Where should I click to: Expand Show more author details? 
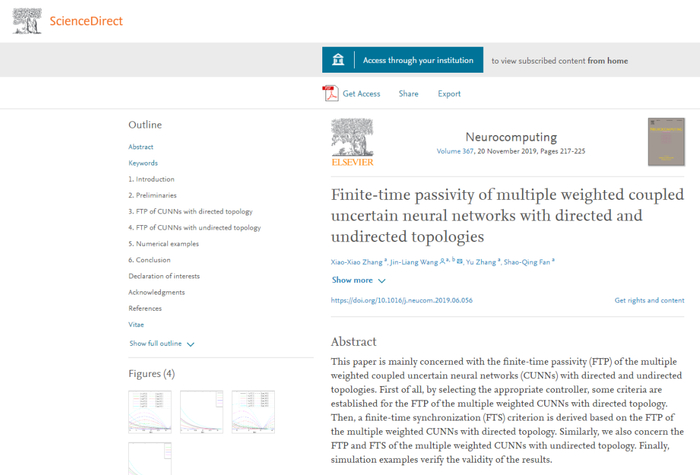(x=358, y=281)
